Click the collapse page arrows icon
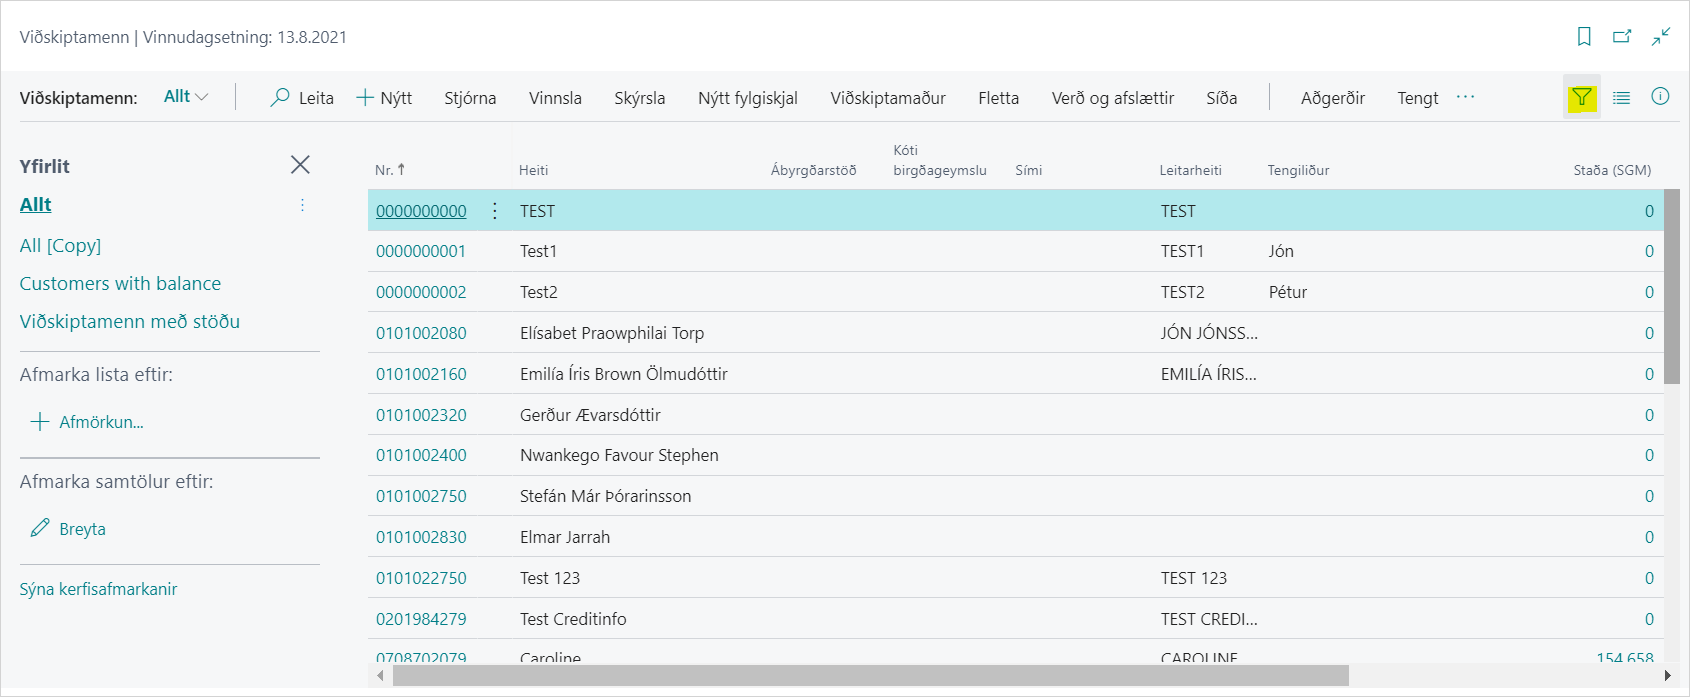The image size is (1690, 697). [1661, 37]
